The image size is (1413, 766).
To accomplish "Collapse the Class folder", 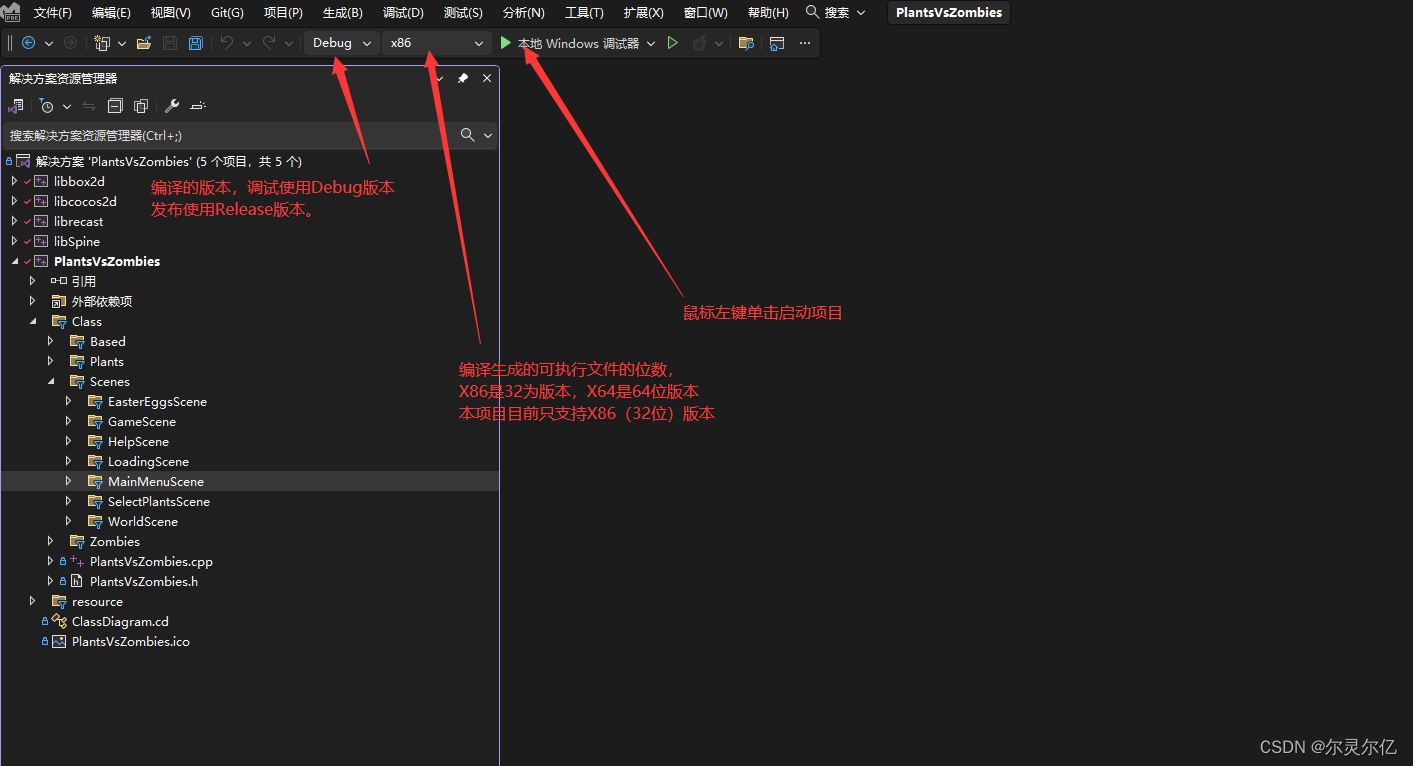I will (32, 321).
